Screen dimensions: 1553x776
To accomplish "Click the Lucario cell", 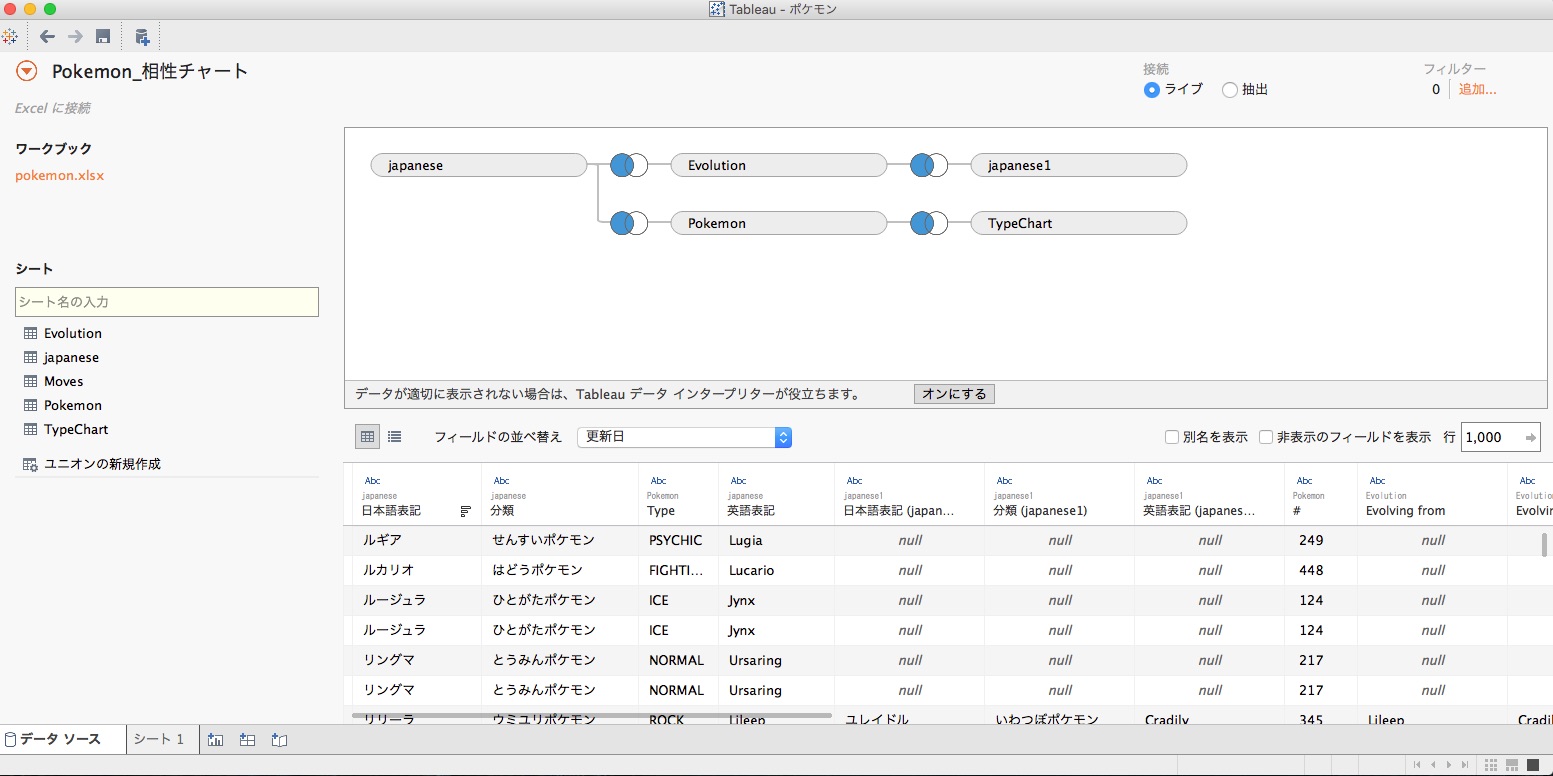I will 776,570.
